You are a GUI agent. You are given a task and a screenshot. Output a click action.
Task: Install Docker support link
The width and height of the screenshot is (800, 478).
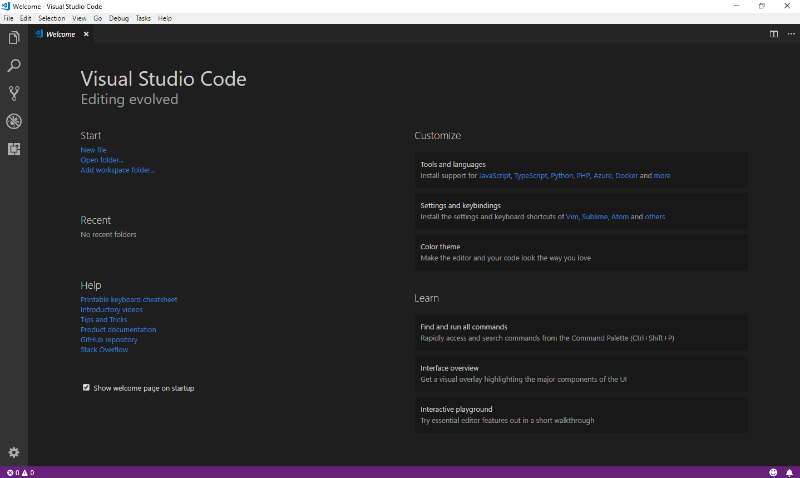[627, 175]
